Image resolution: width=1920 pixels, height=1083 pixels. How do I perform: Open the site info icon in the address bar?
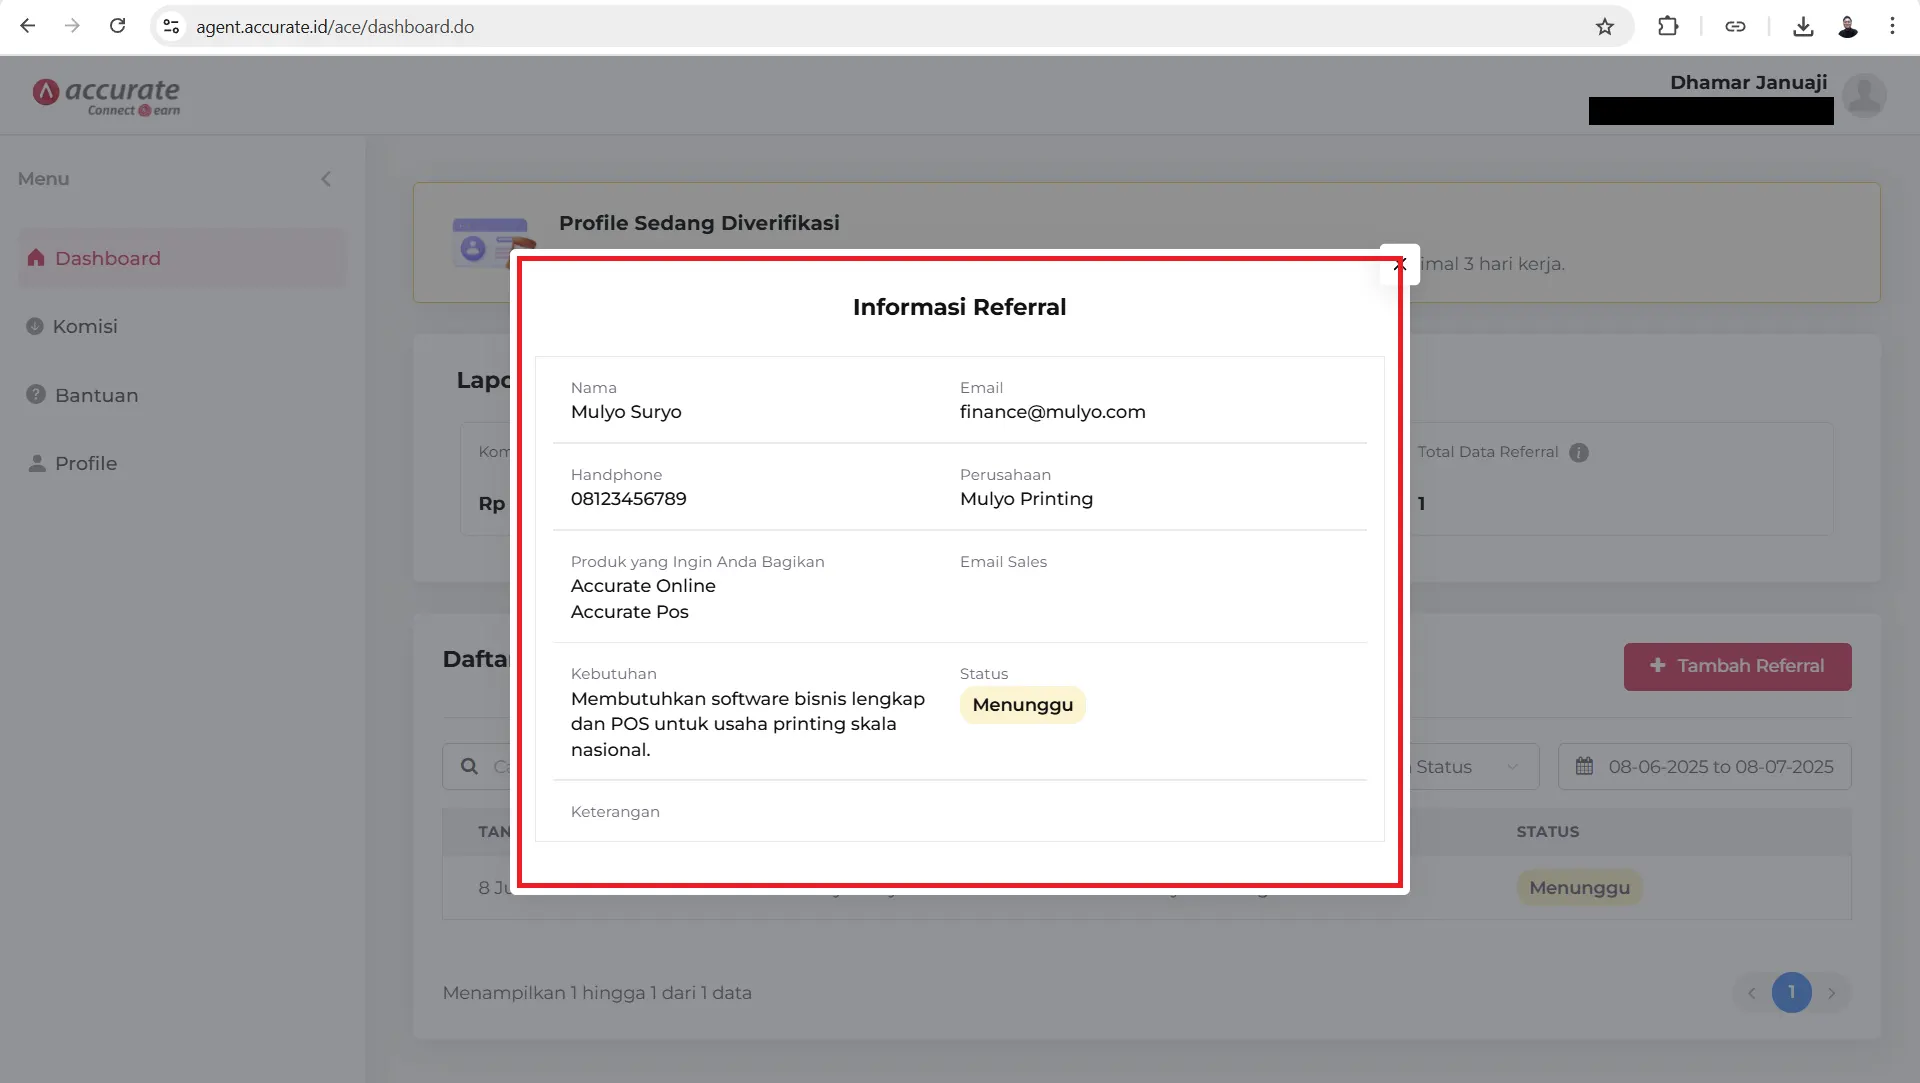point(171,26)
